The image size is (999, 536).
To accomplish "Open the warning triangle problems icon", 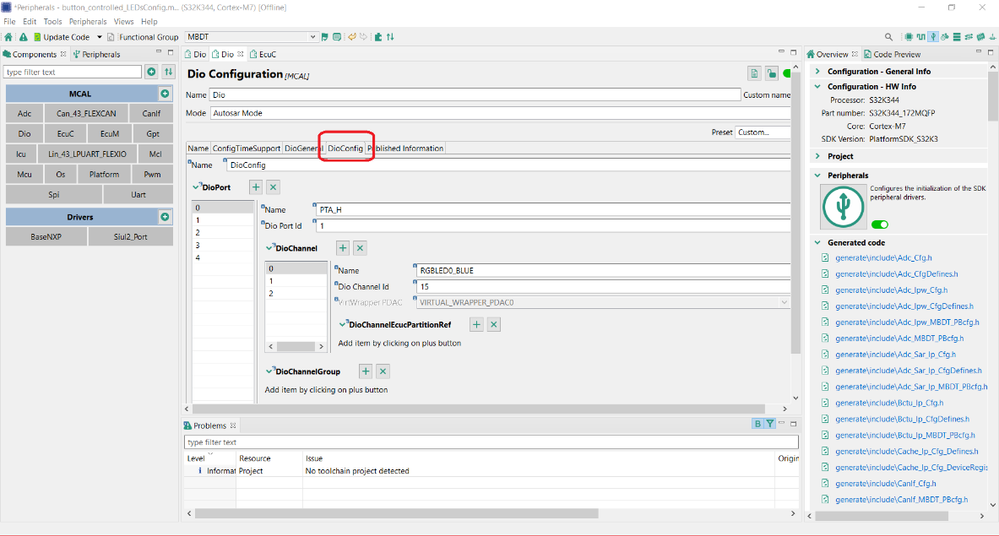I will pyautogui.click(x=23, y=37).
